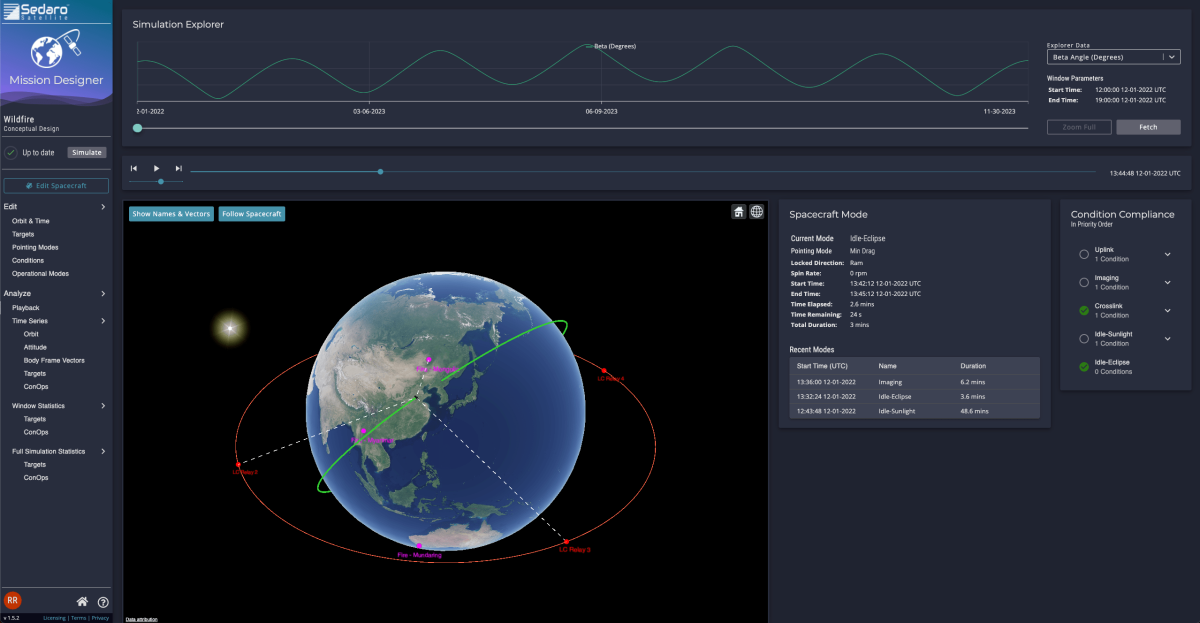
Task: Click the playback speed slider handle
Action: (160, 182)
